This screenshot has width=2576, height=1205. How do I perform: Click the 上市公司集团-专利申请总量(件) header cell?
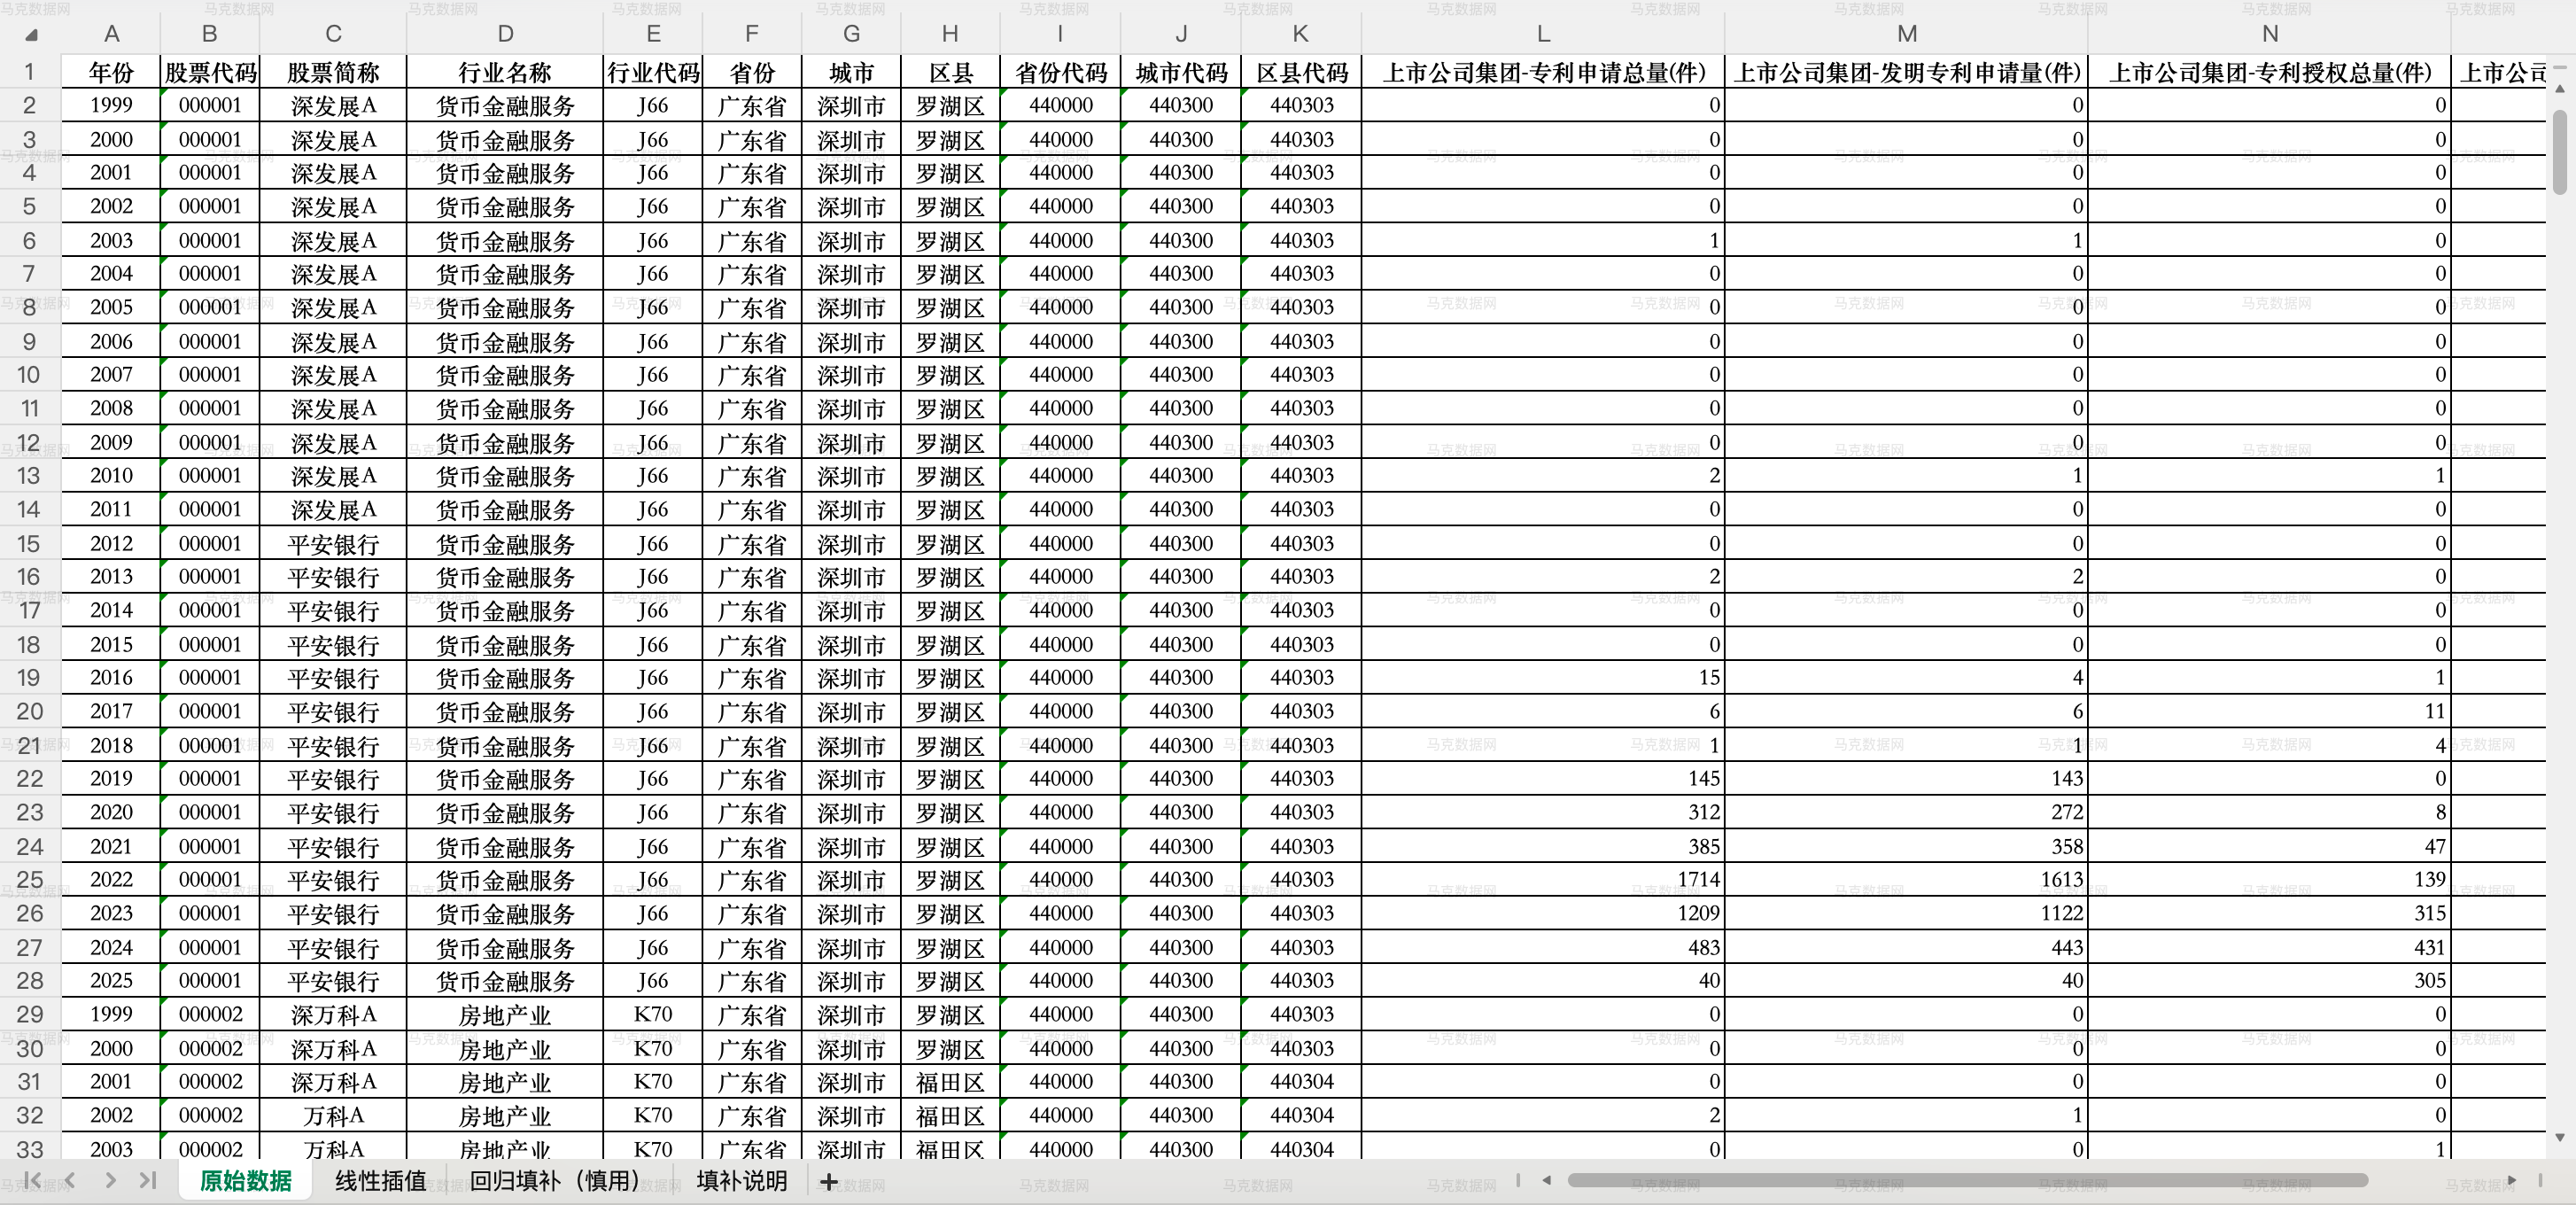[1543, 72]
